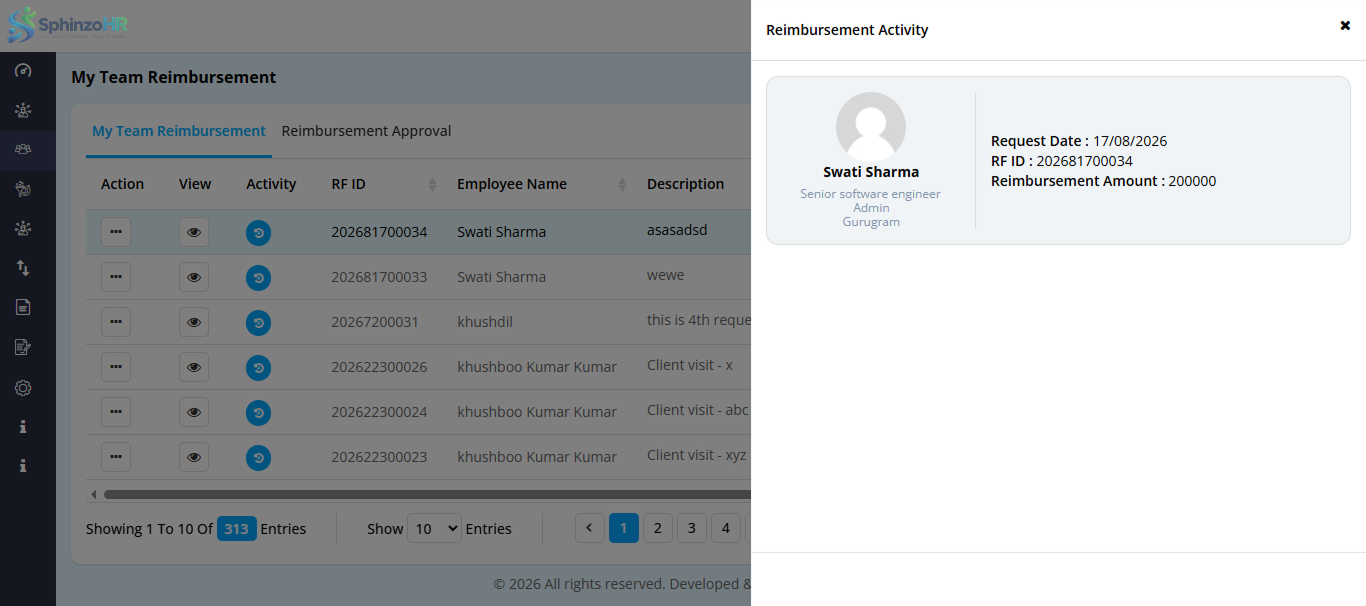The width and height of the screenshot is (1366, 606).
Task: View request 202681700033 using its eye button
Action: click(x=194, y=277)
